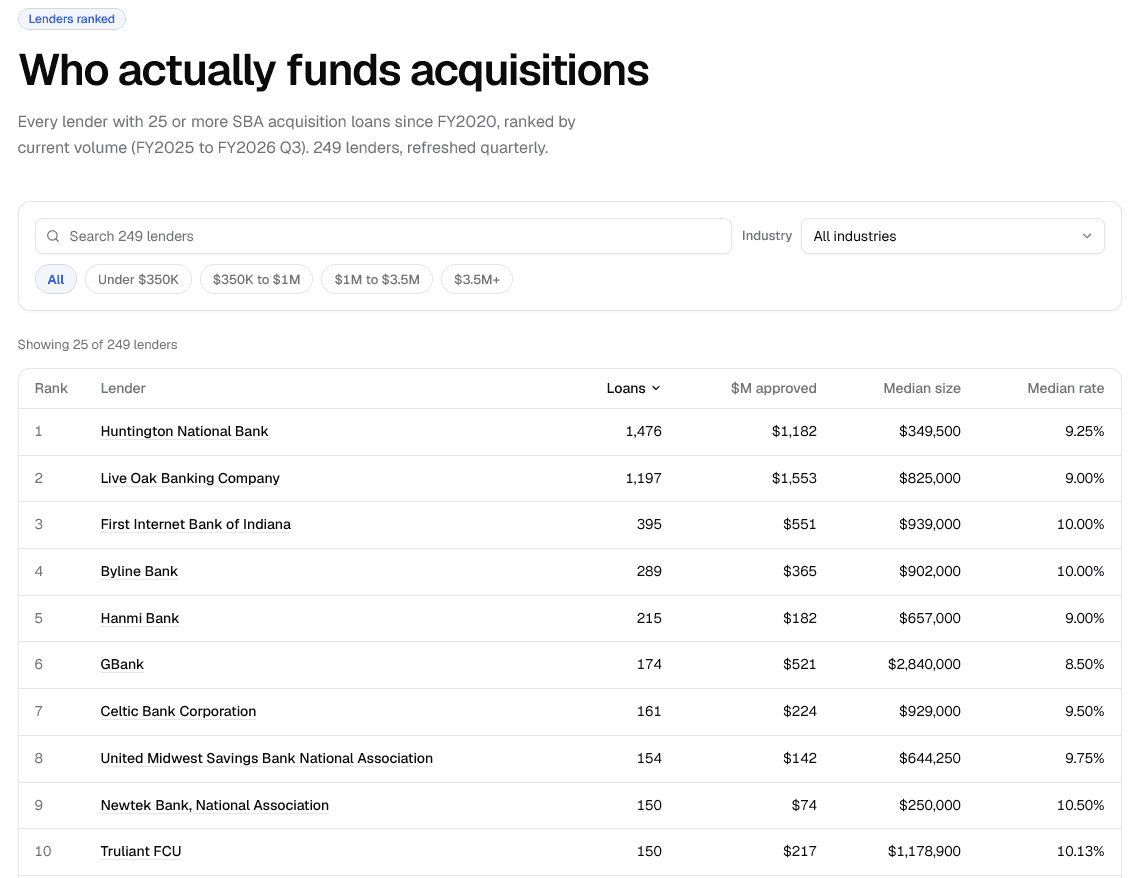Click the Loans sort arrow icon
This screenshot has height=878, width=1139.
656,389
